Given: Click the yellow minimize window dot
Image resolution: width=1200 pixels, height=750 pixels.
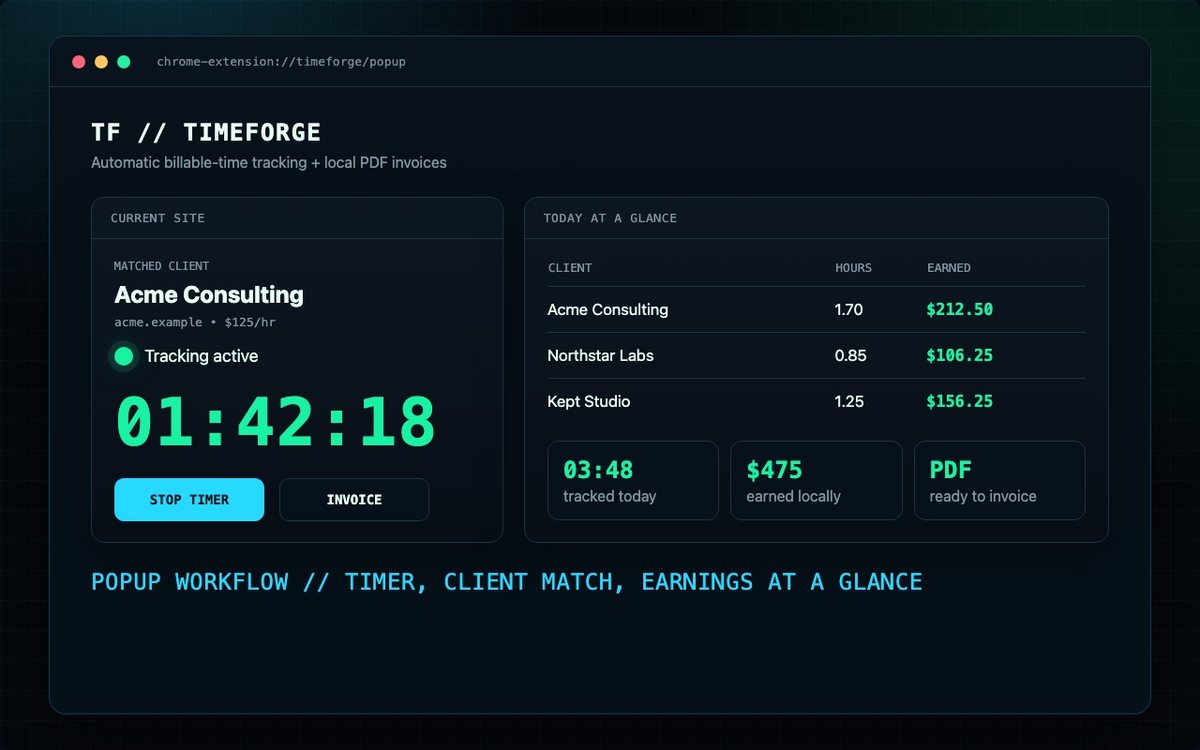Looking at the screenshot, I should [x=101, y=62].
